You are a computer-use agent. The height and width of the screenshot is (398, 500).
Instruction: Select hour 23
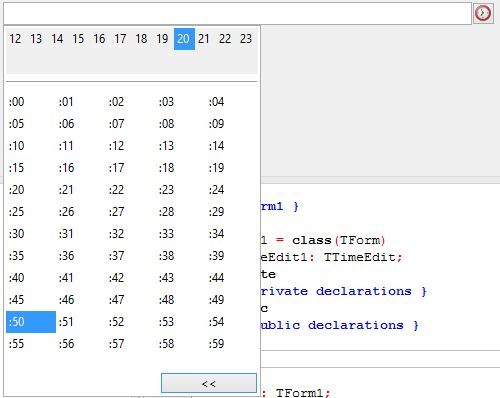coord(246,39)
